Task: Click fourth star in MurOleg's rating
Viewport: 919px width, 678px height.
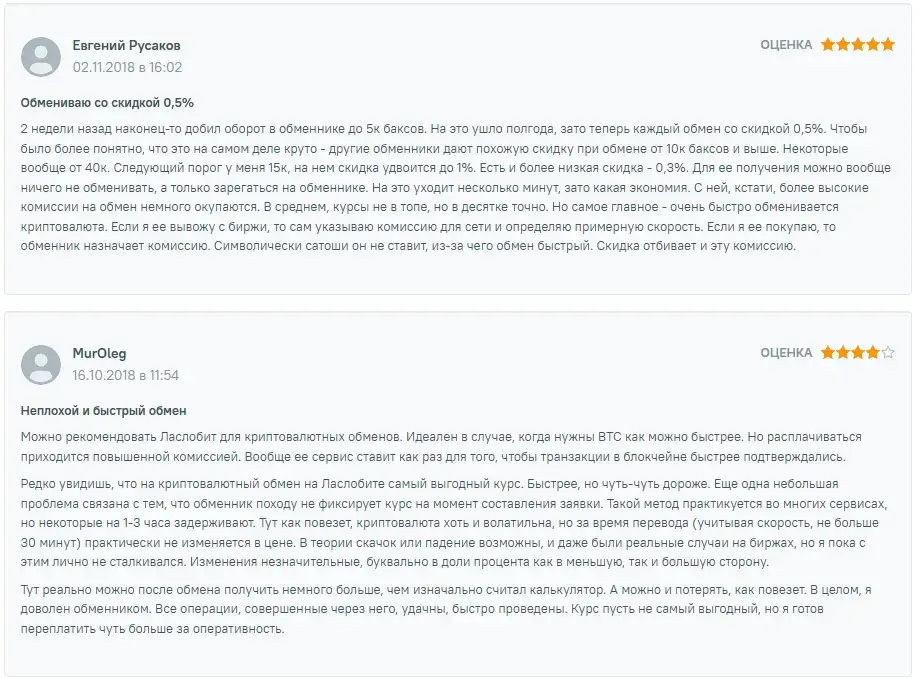Action: click(873, 353)
